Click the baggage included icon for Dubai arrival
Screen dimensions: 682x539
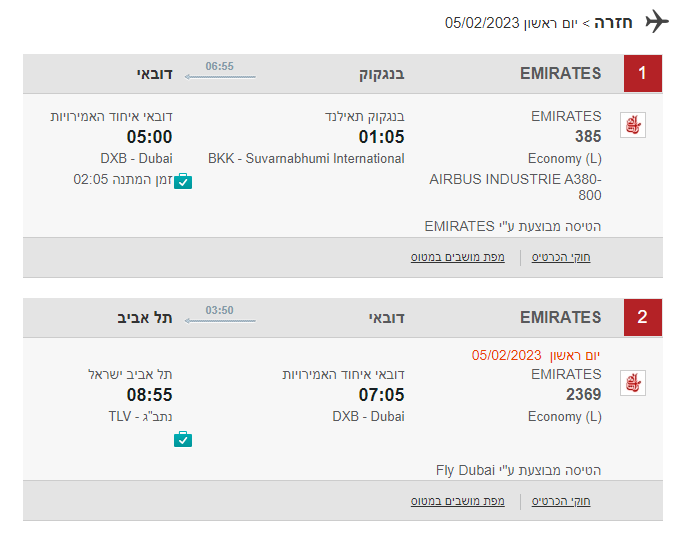(x=183, y=181)
